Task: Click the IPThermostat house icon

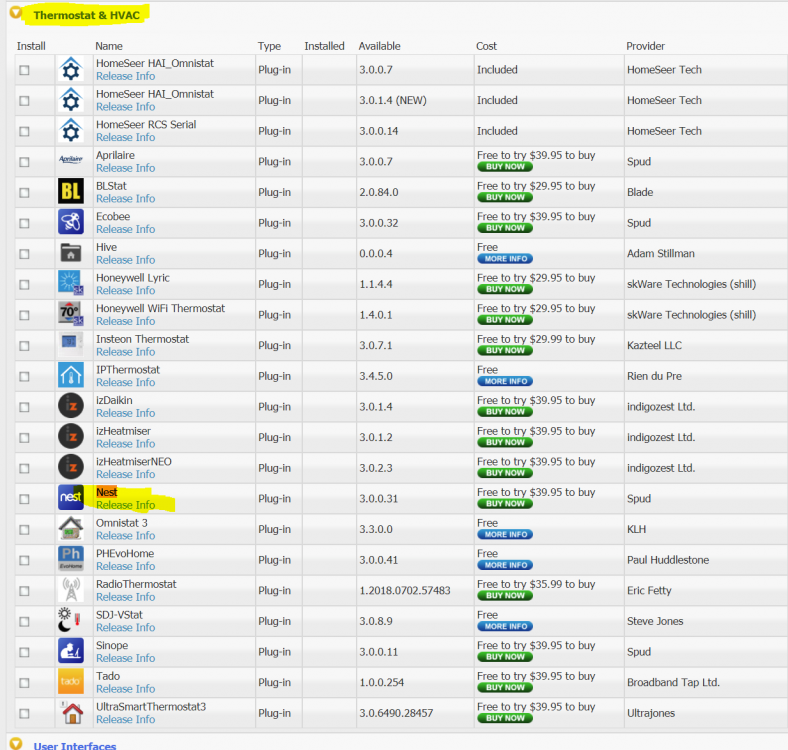Action: (70, 375)
